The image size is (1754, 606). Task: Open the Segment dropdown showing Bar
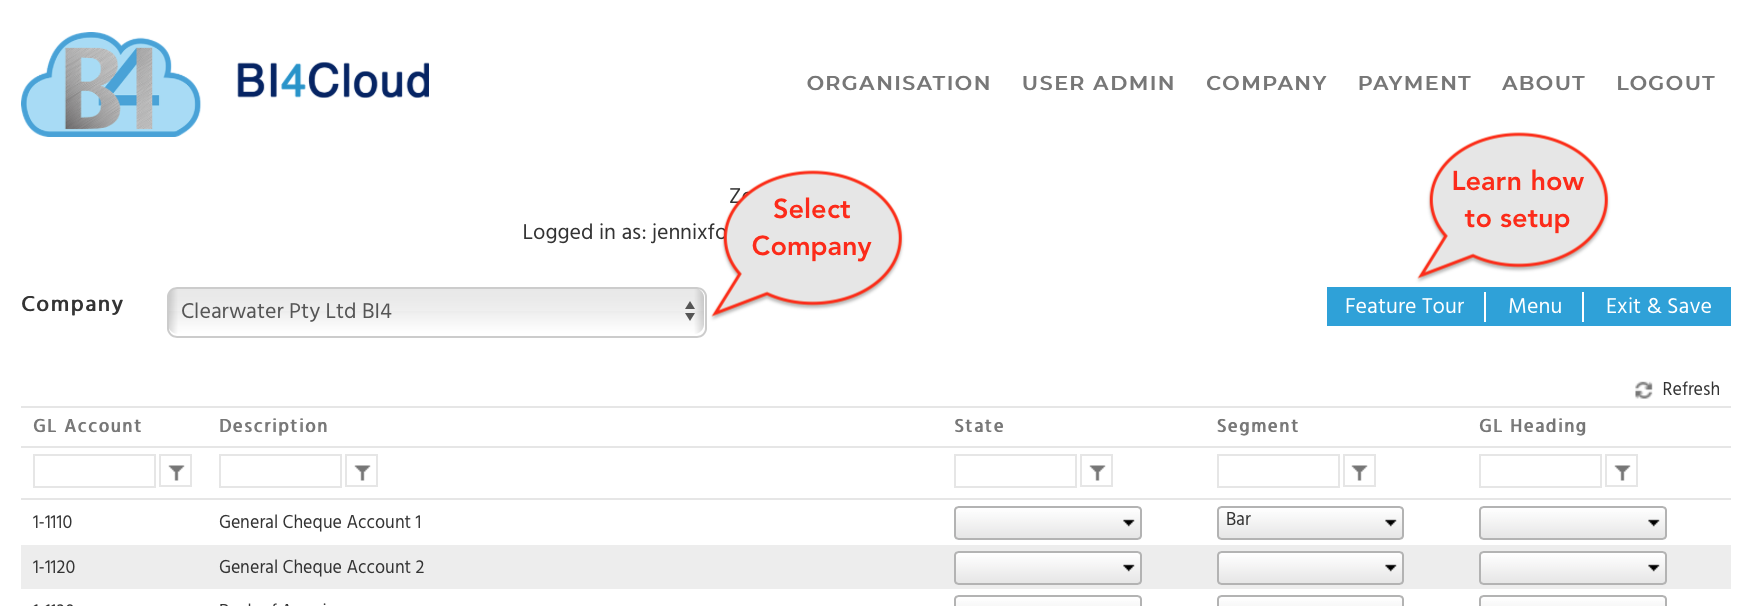tap(1310, 523)
